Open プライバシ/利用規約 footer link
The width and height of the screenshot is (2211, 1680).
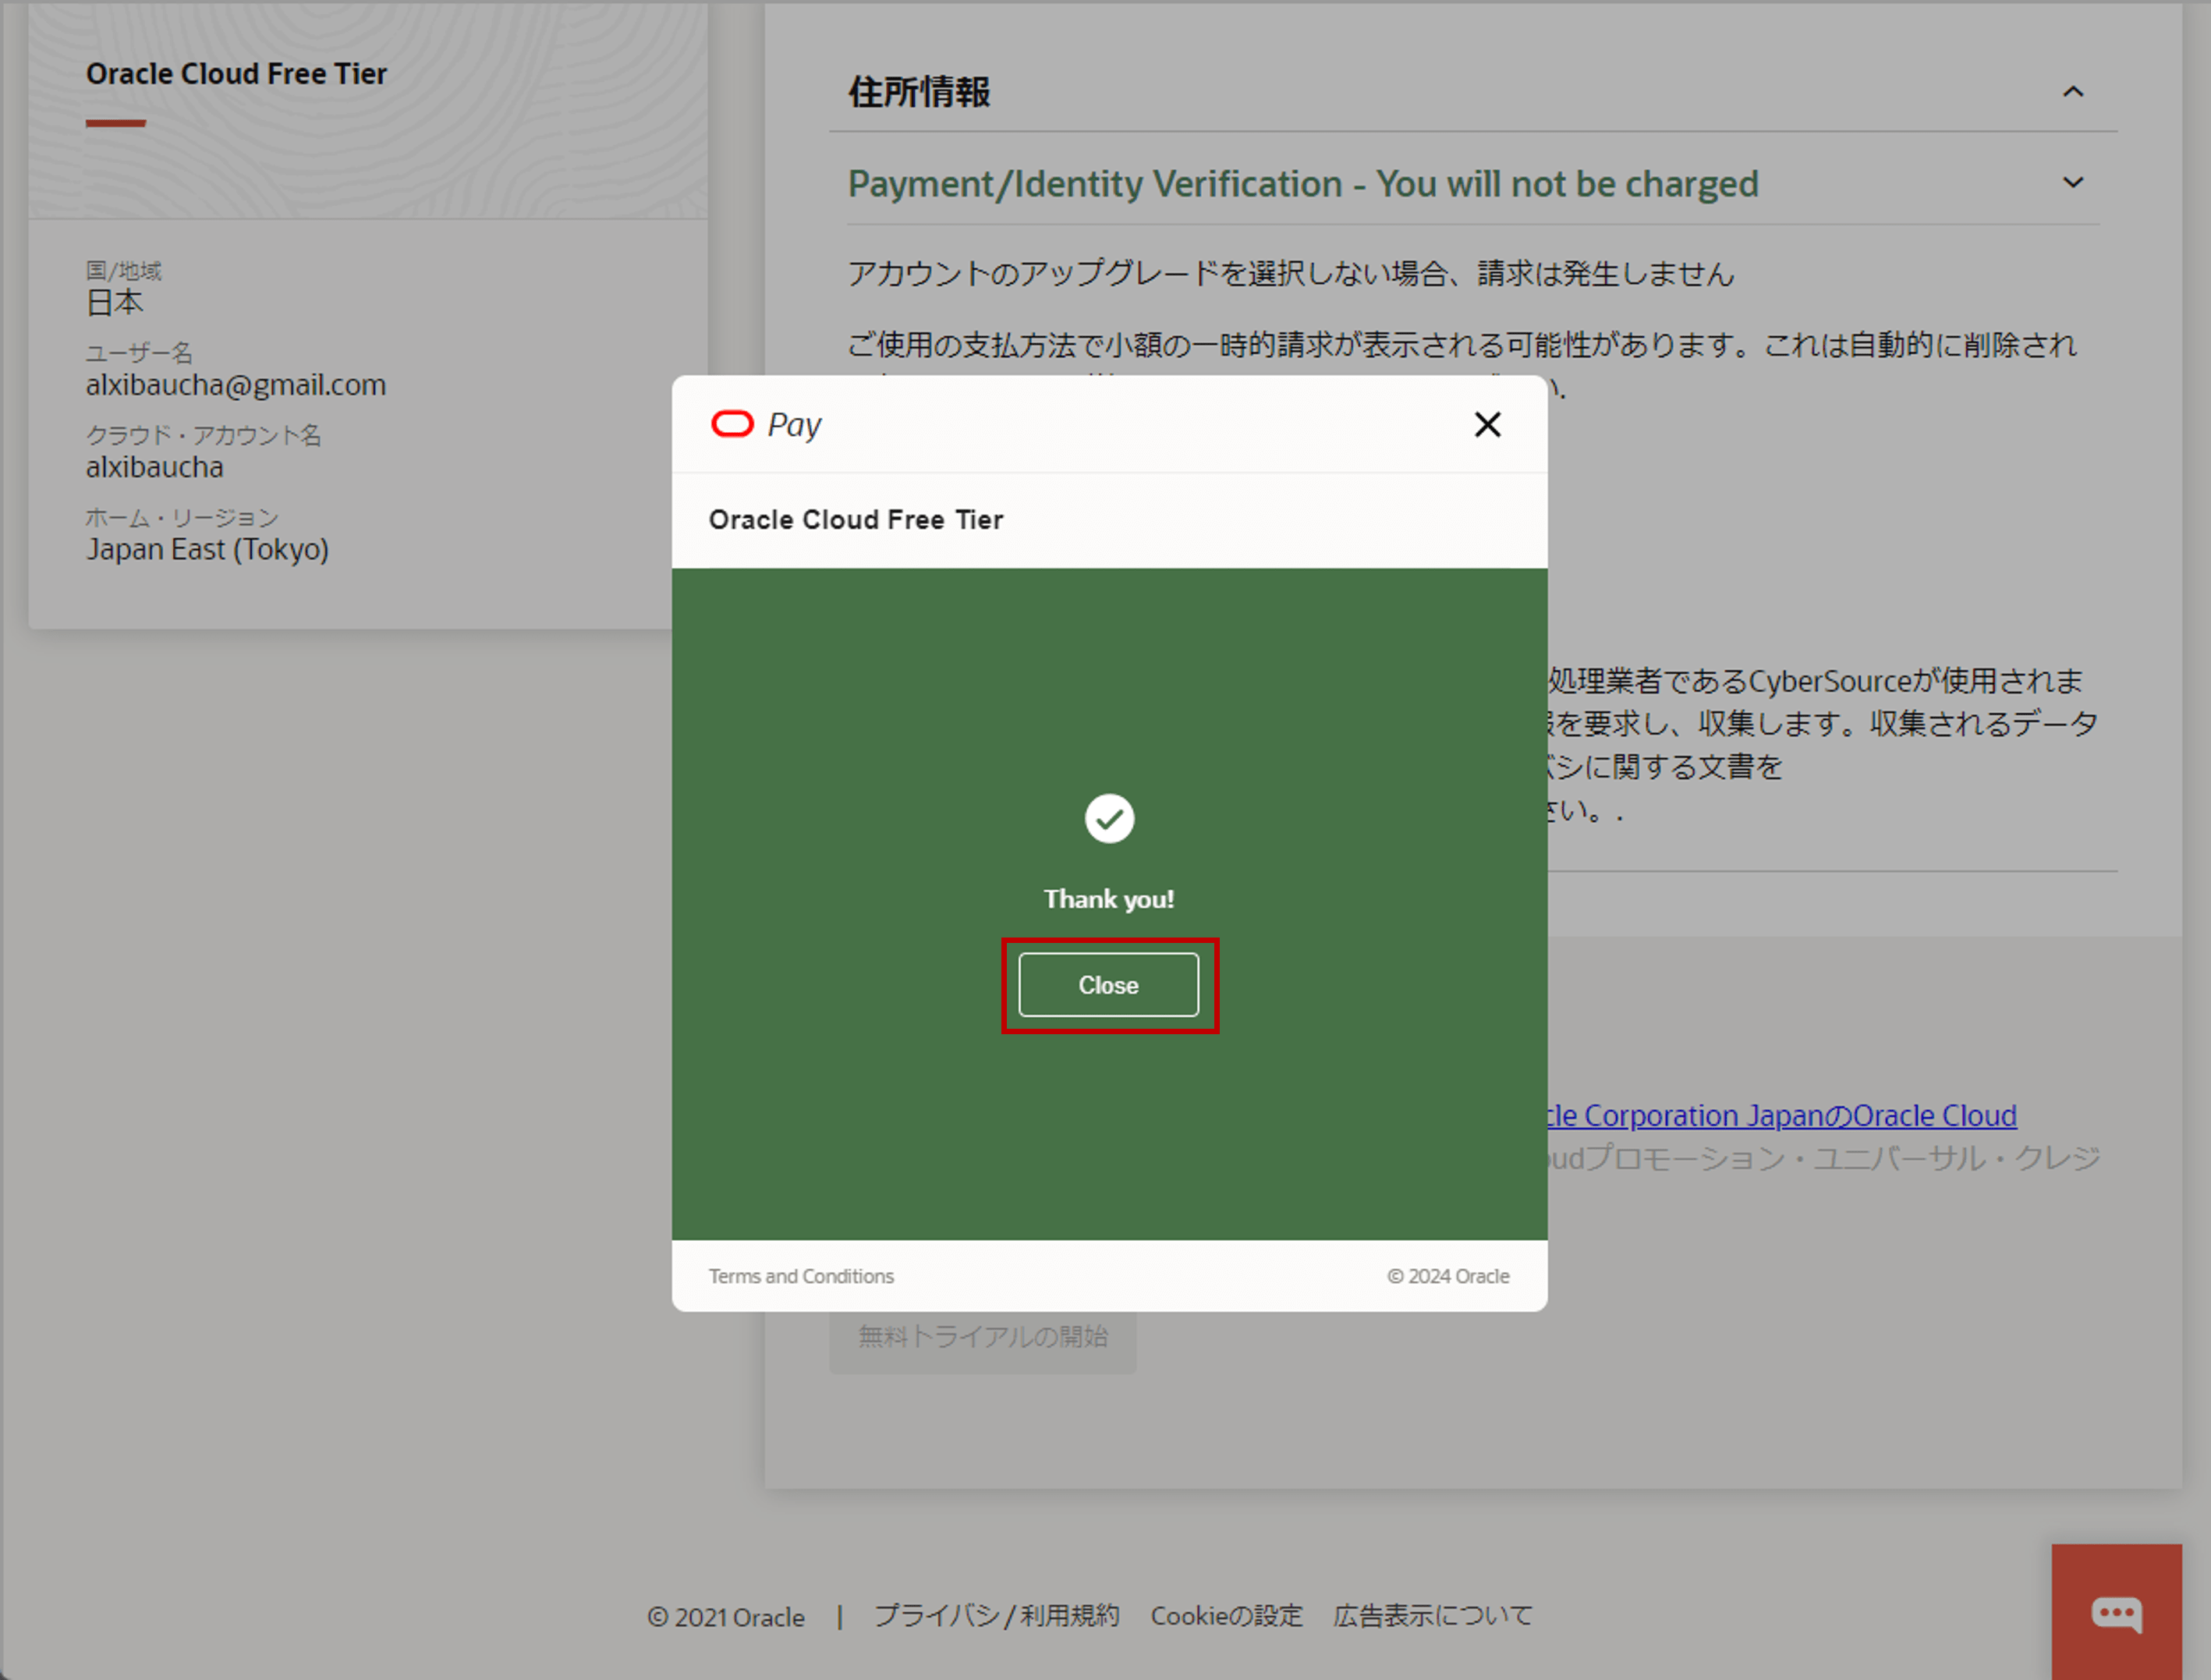point(997,1616)
